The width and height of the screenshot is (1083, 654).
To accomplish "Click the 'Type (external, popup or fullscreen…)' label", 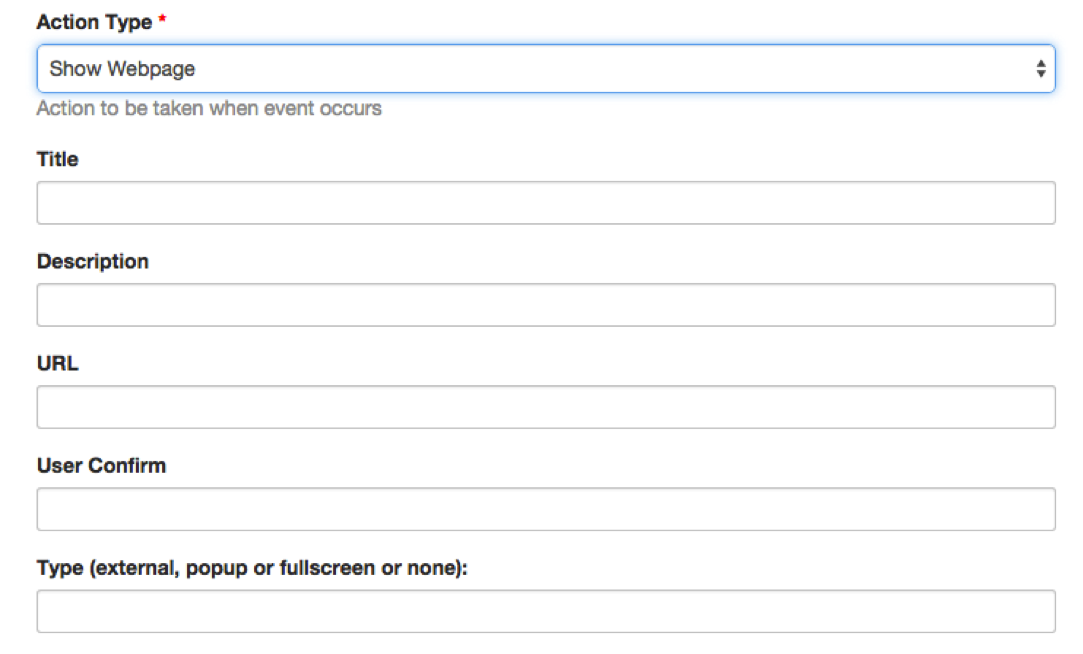I will click(x=252, y=567).
